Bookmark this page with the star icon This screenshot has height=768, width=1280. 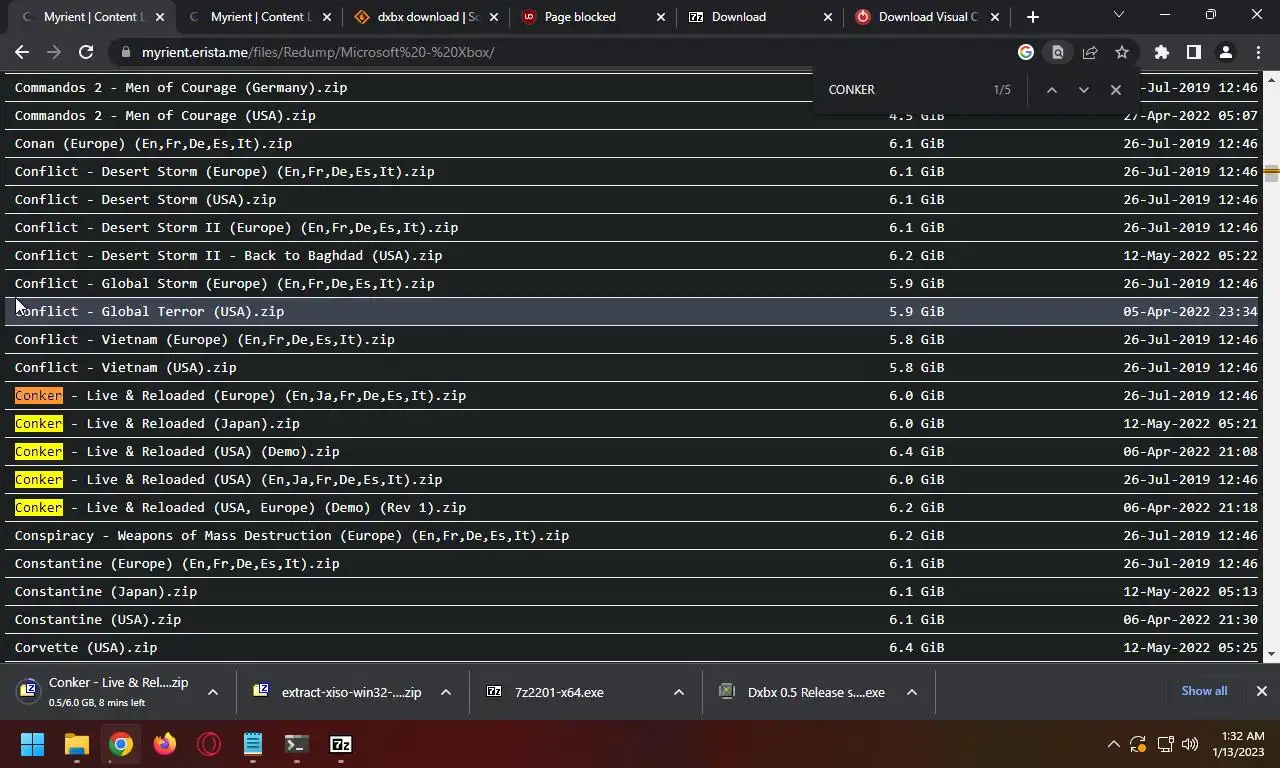pos(1122,52)
